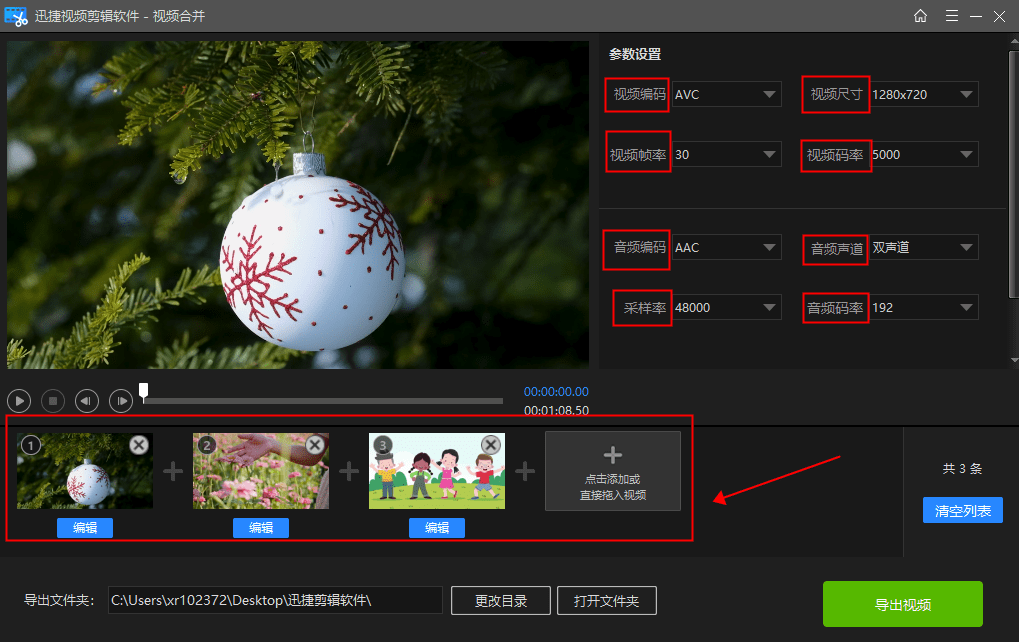Select the pink flowers clip thumbnail
The height and width of the screenshot is (642, 1019).
coord(261,471)
